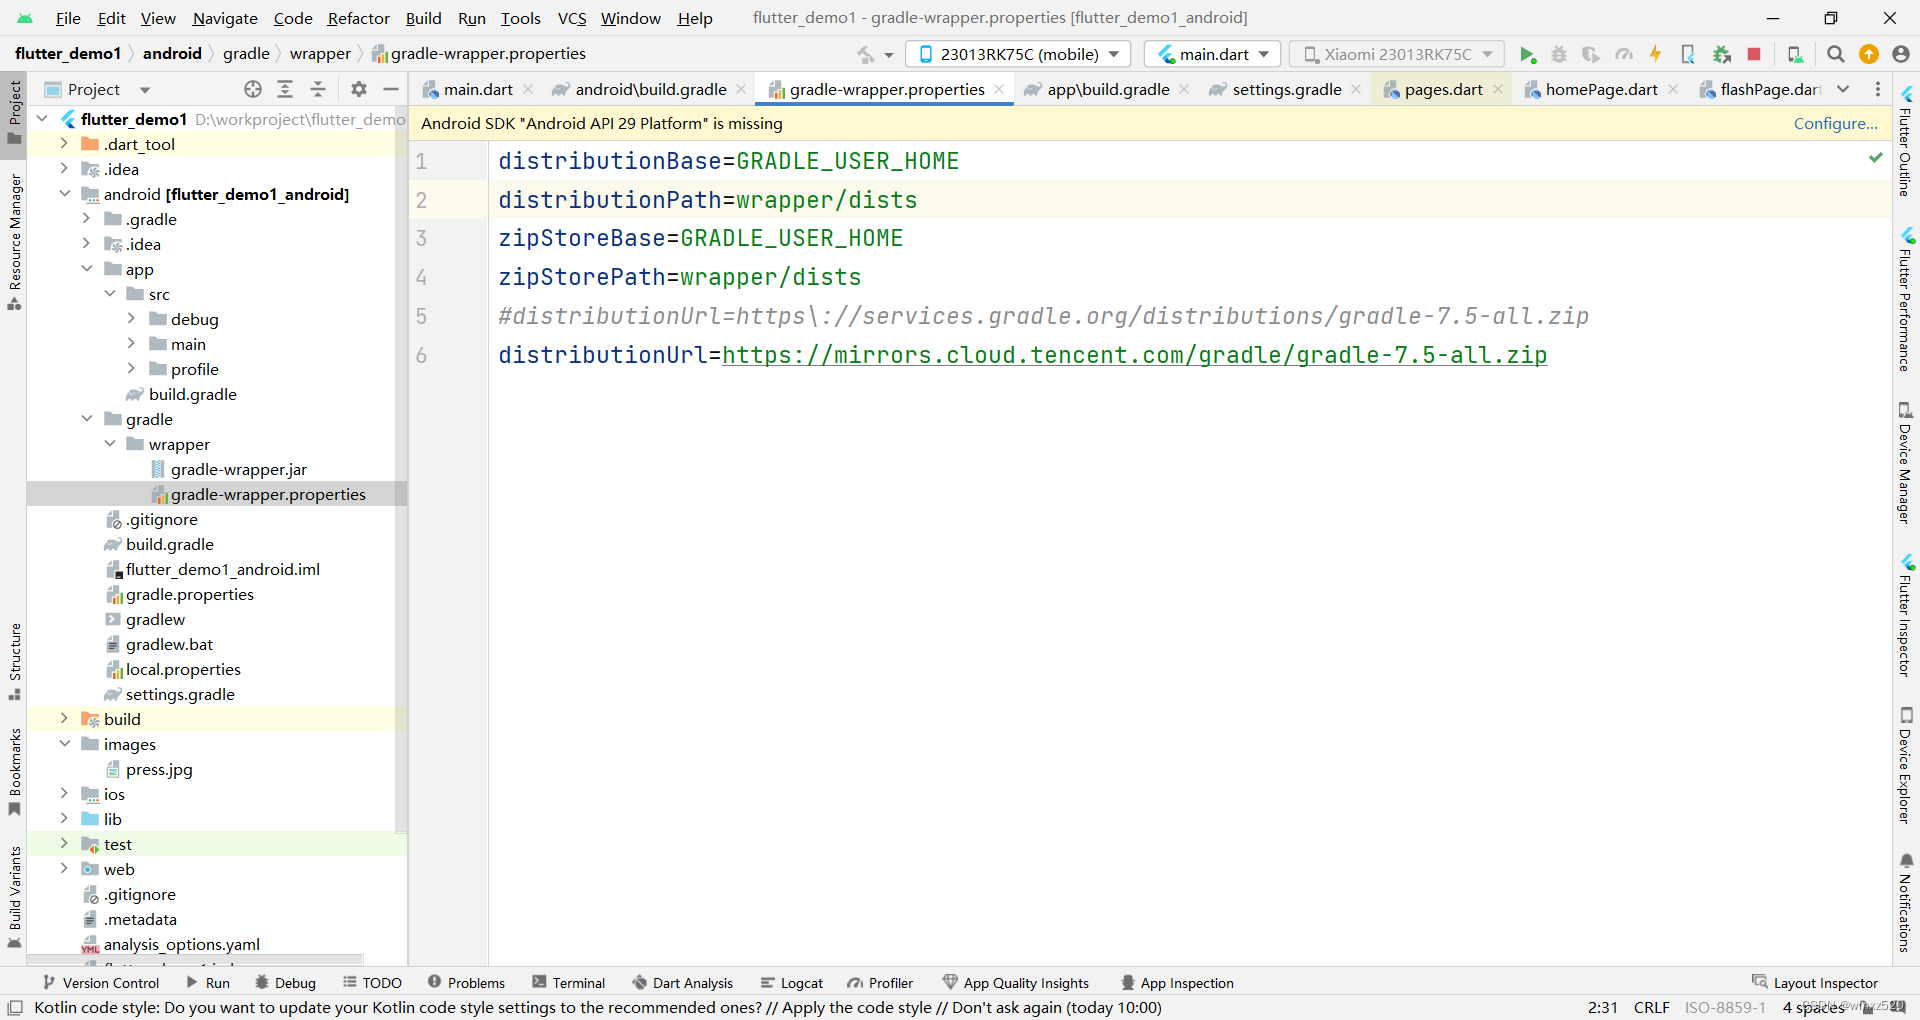Select press.jpg in images folder
The image size is (1920, 1020).
(159, 769)
